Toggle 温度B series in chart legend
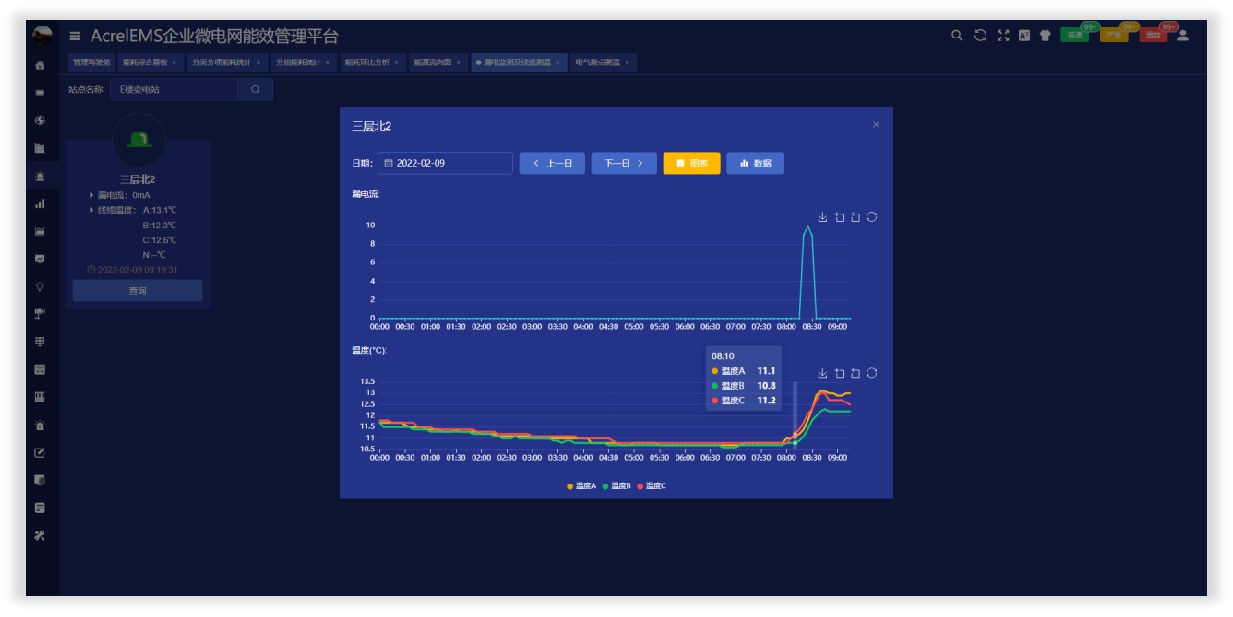 pyautogui.click(x=616, y=486)
